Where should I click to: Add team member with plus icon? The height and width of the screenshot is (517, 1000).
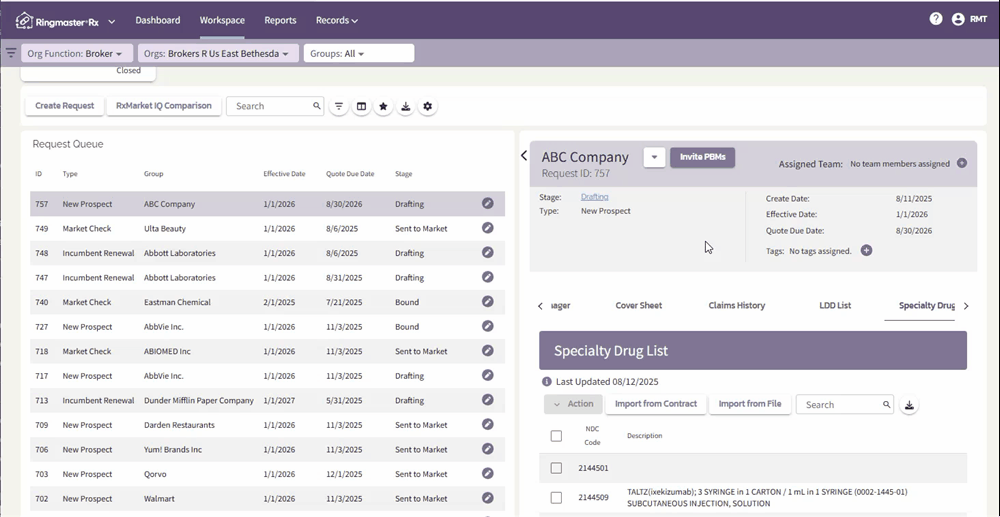[962, 163]
